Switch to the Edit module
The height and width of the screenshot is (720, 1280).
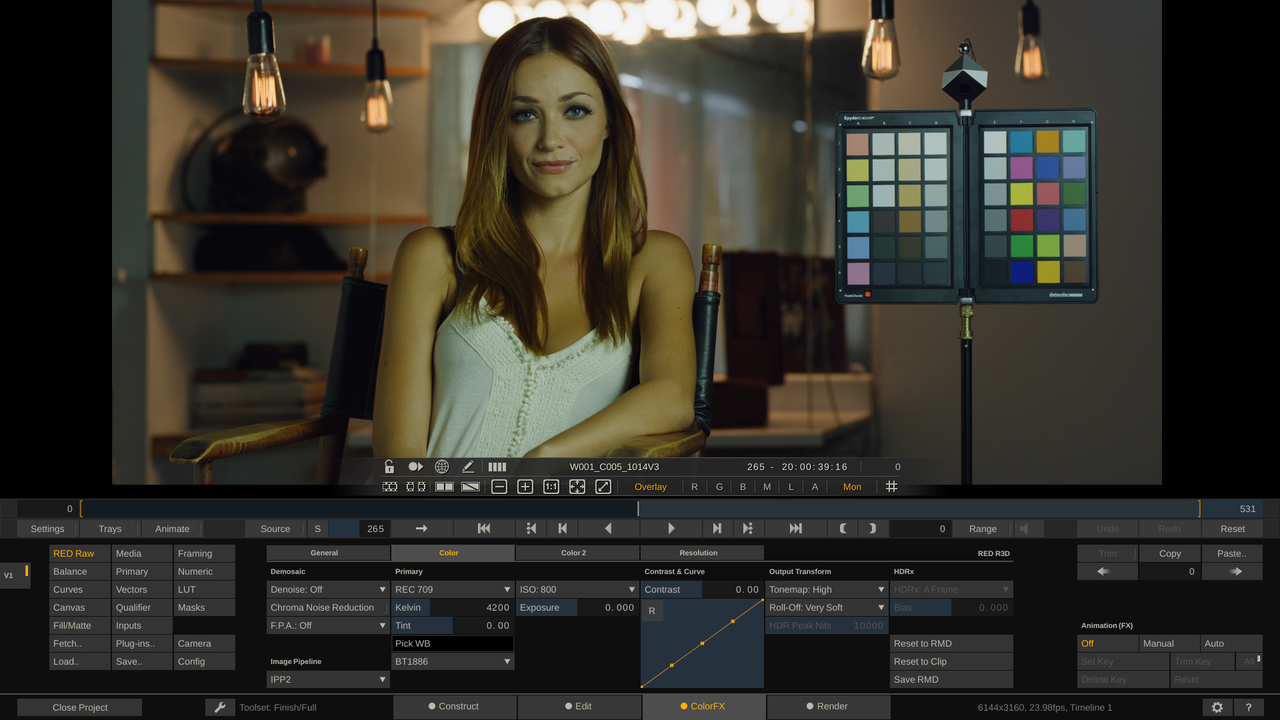tap(578, 707)
